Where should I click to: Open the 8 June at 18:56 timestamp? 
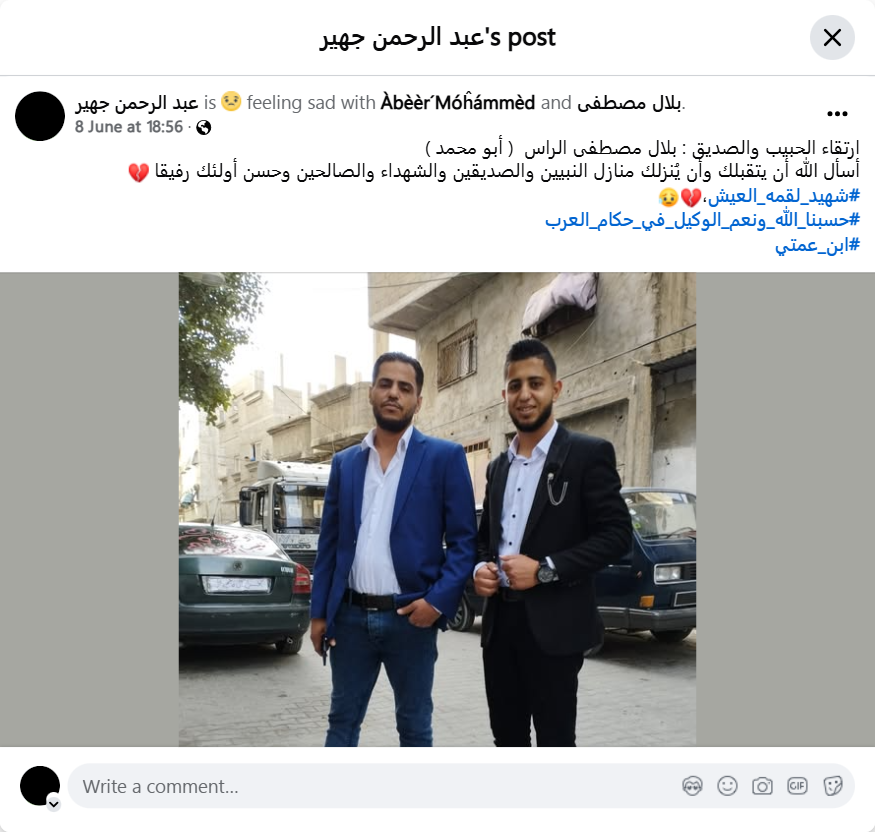tap(129, 127)
